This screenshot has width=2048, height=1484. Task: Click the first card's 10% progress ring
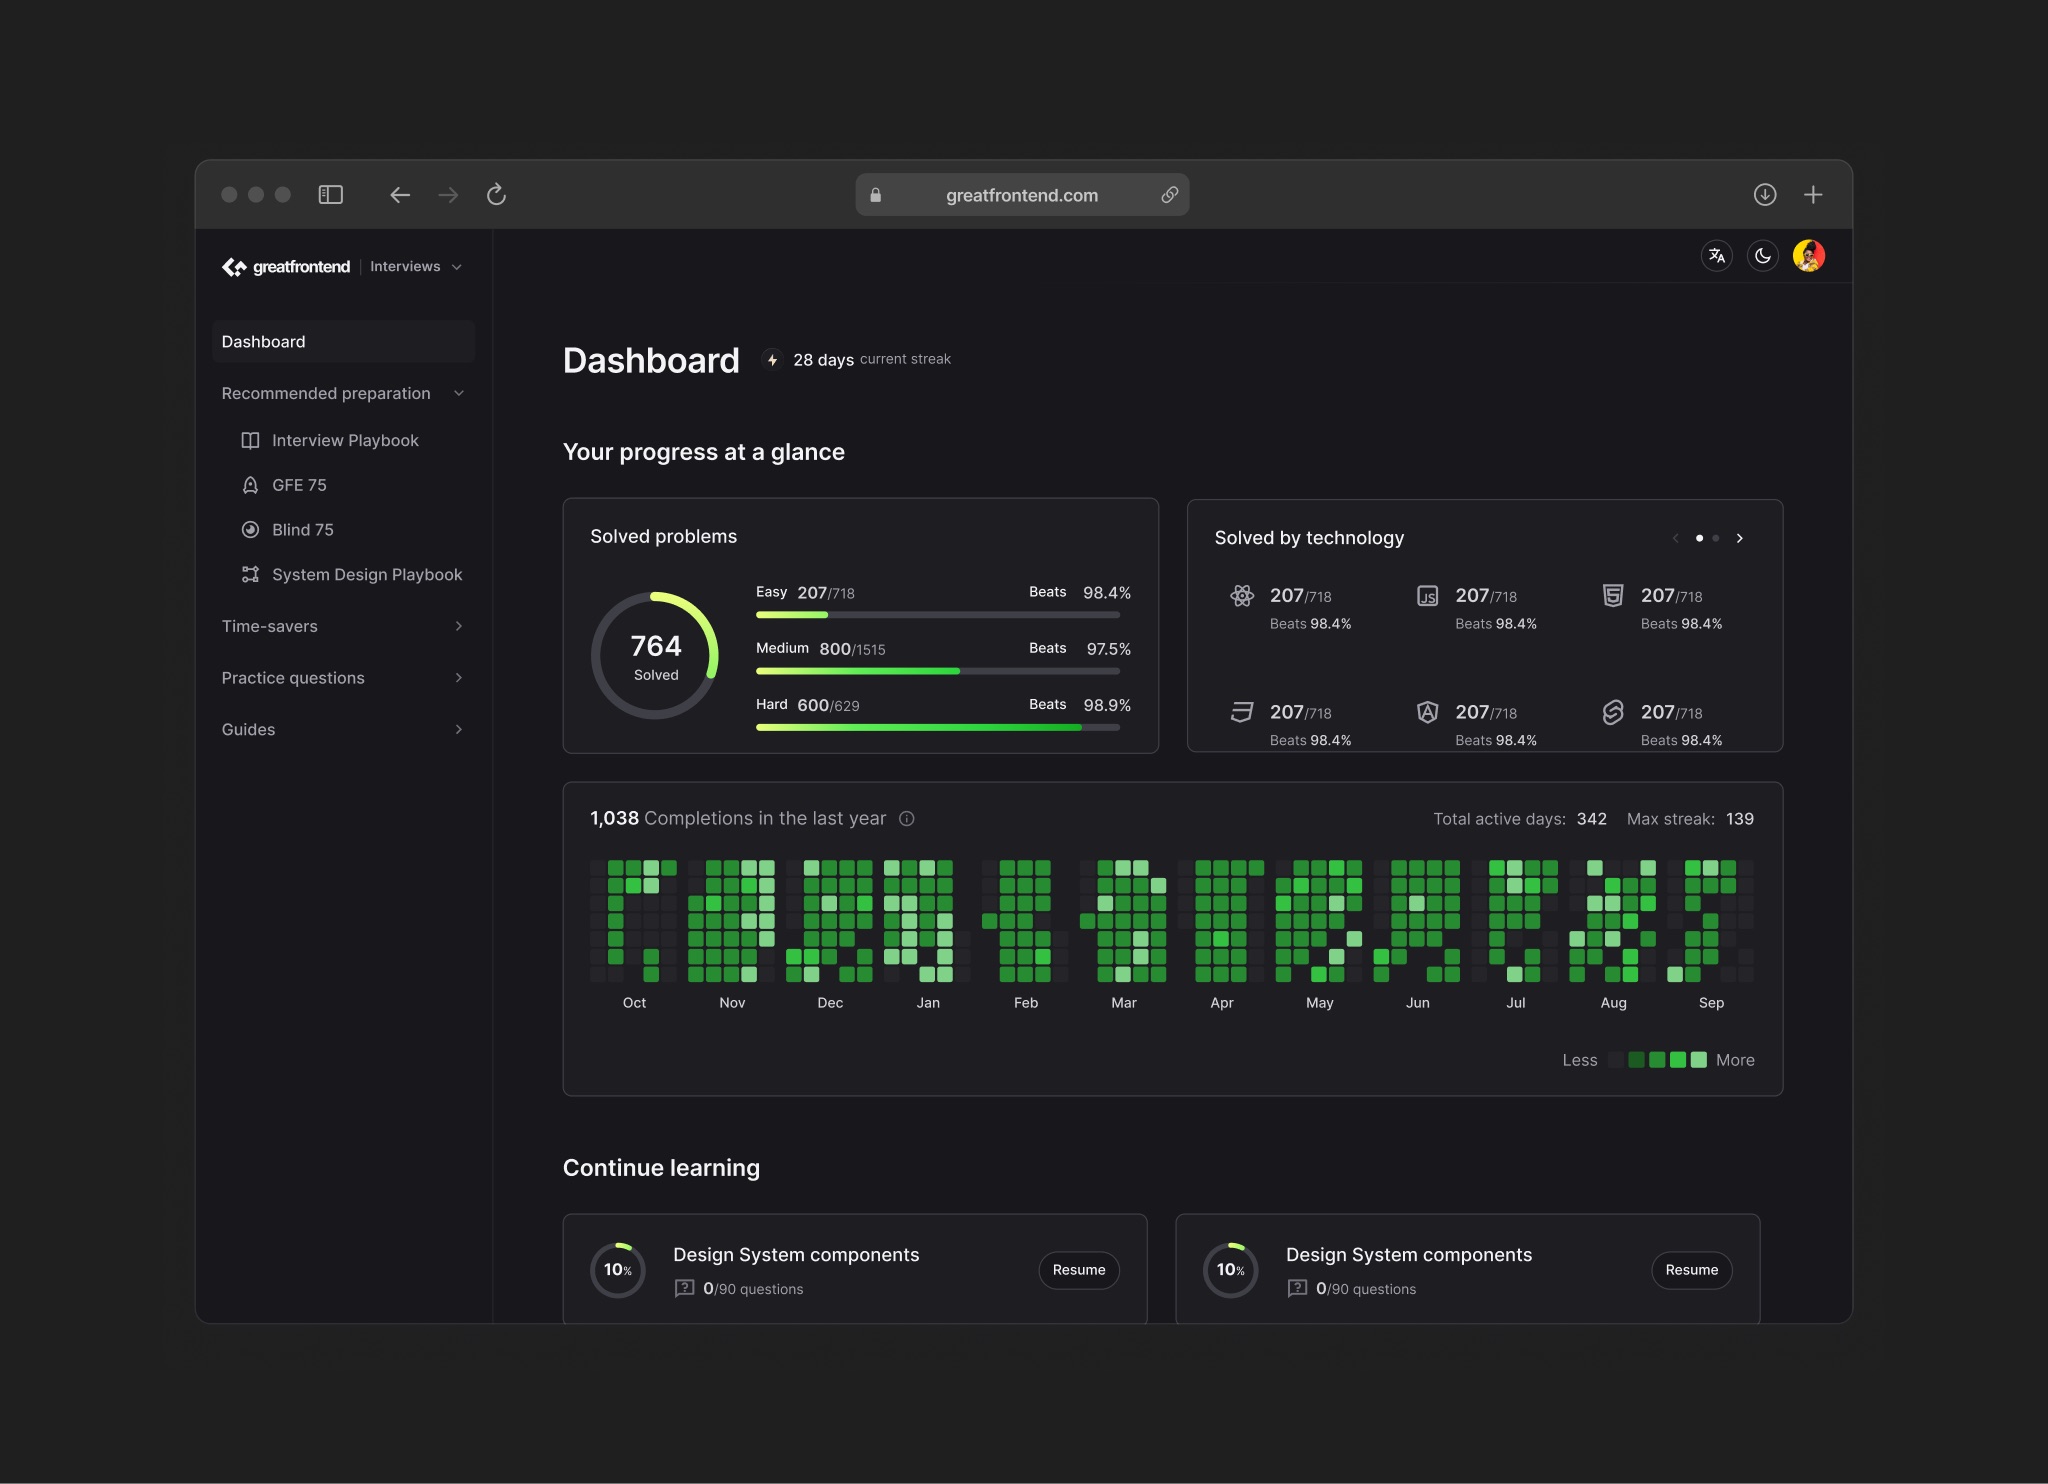(618, 1270)
